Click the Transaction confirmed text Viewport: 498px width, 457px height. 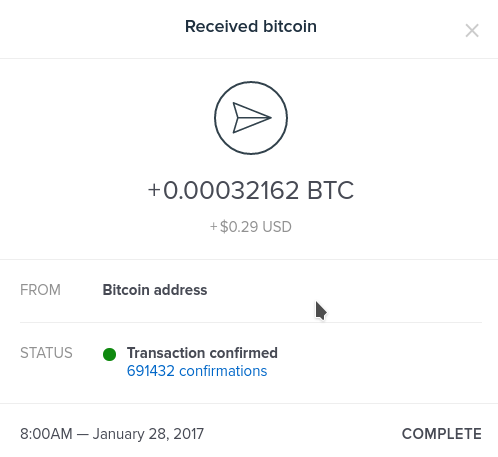(x=202, y=353)
